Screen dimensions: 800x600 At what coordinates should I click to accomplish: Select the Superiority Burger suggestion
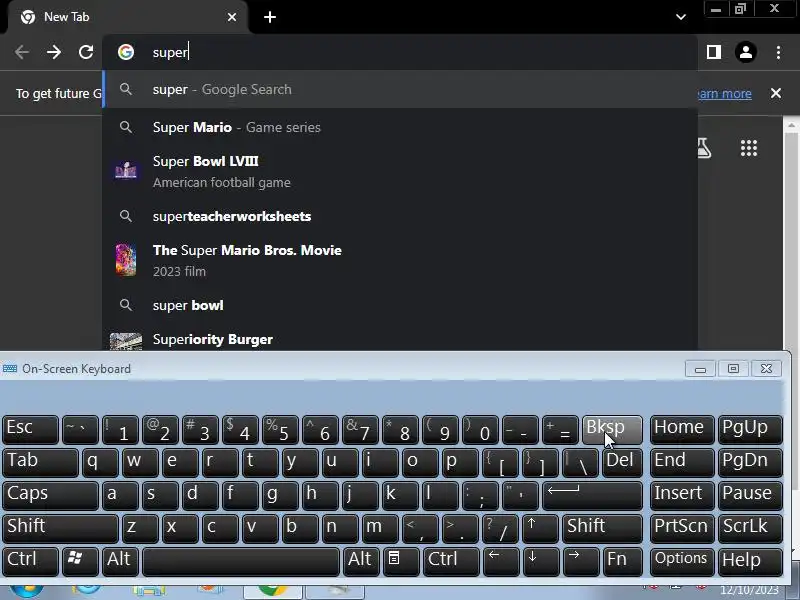400,339
